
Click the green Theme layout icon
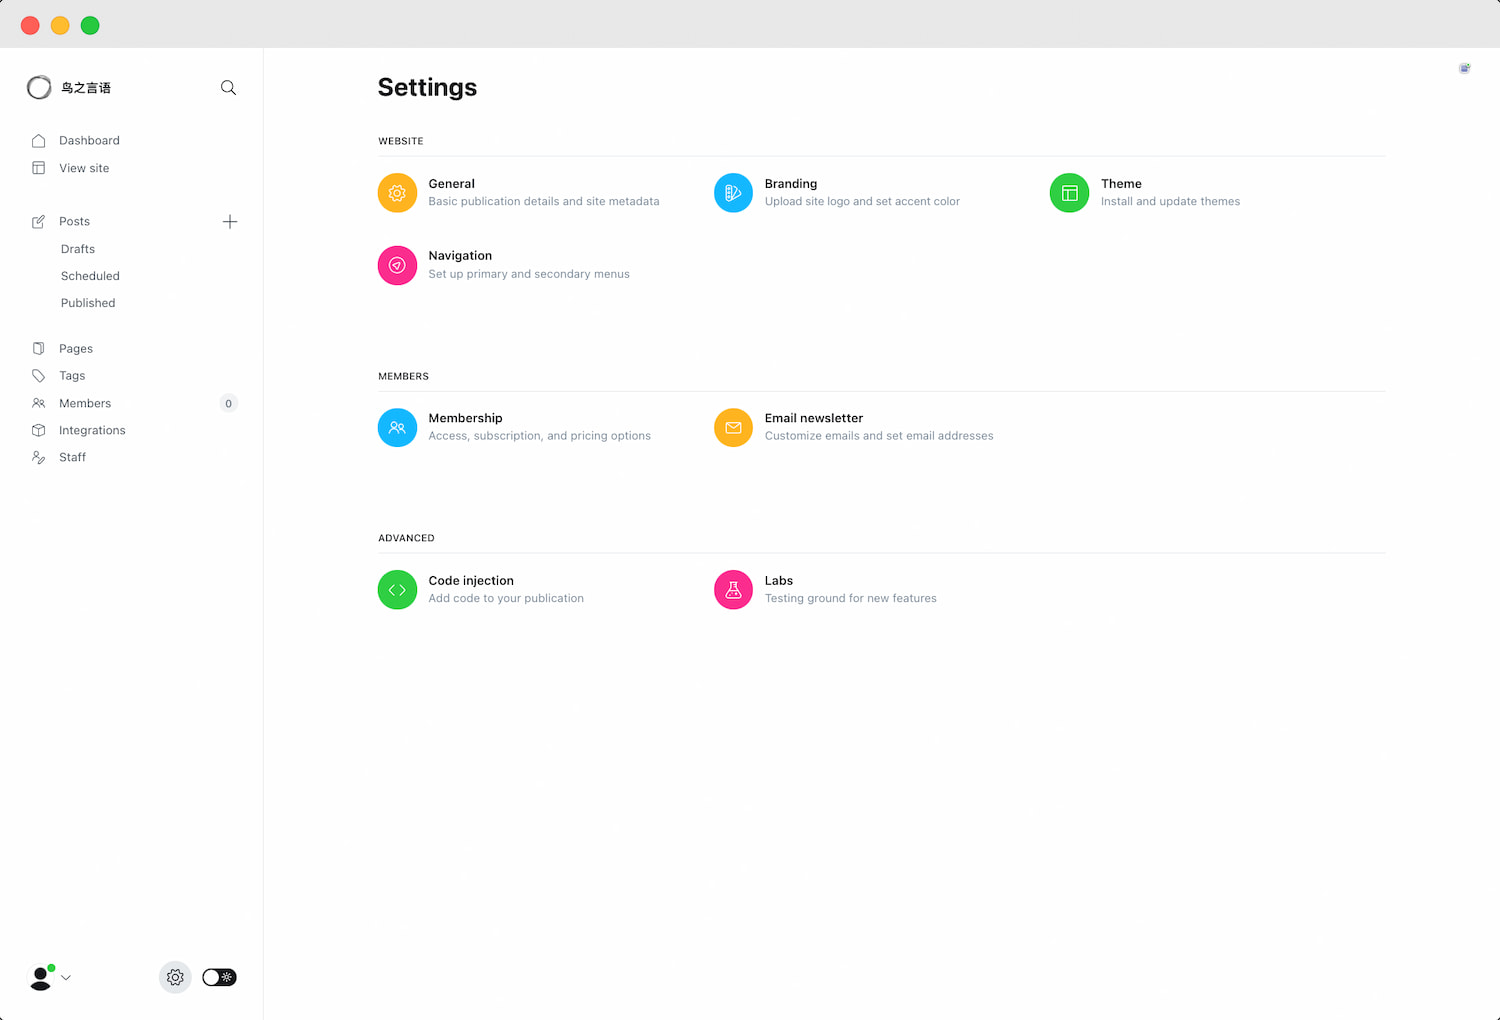coord(1069,193)
